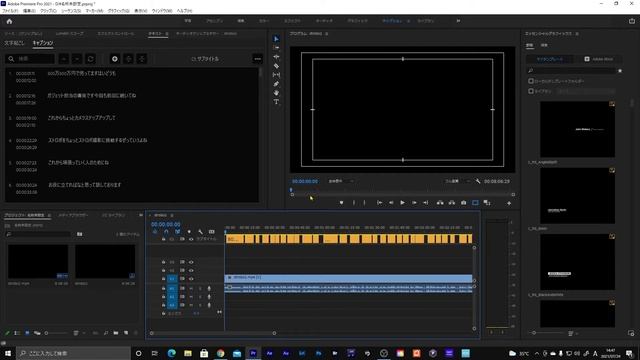This screenshot has height=360, width=640.
Task: Open Program monitor settings wrench
Action: click(478, 181)
